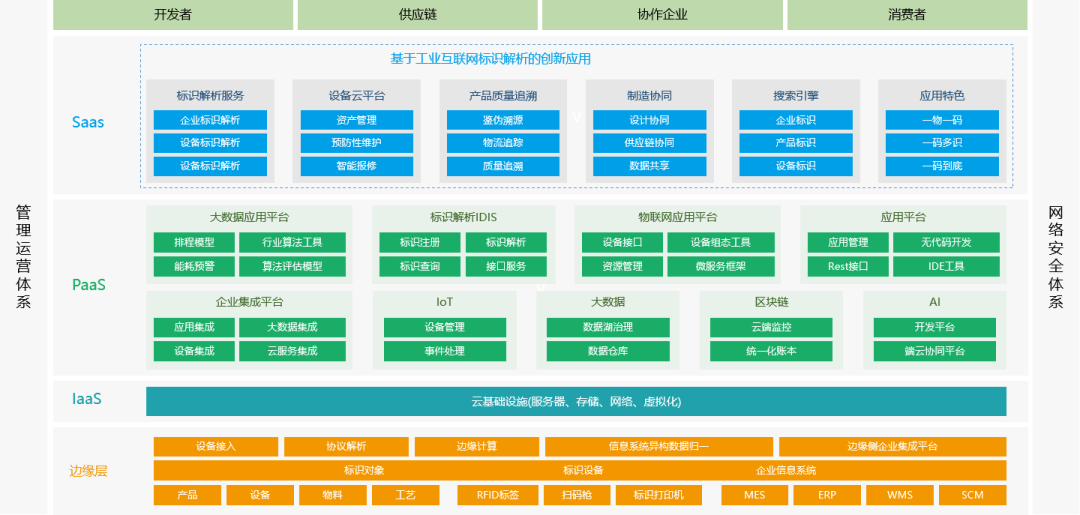Screen dimensions: 1080x515
Task: Select 资源管理 under 物联网应用平台
Action: click(623, 266)
